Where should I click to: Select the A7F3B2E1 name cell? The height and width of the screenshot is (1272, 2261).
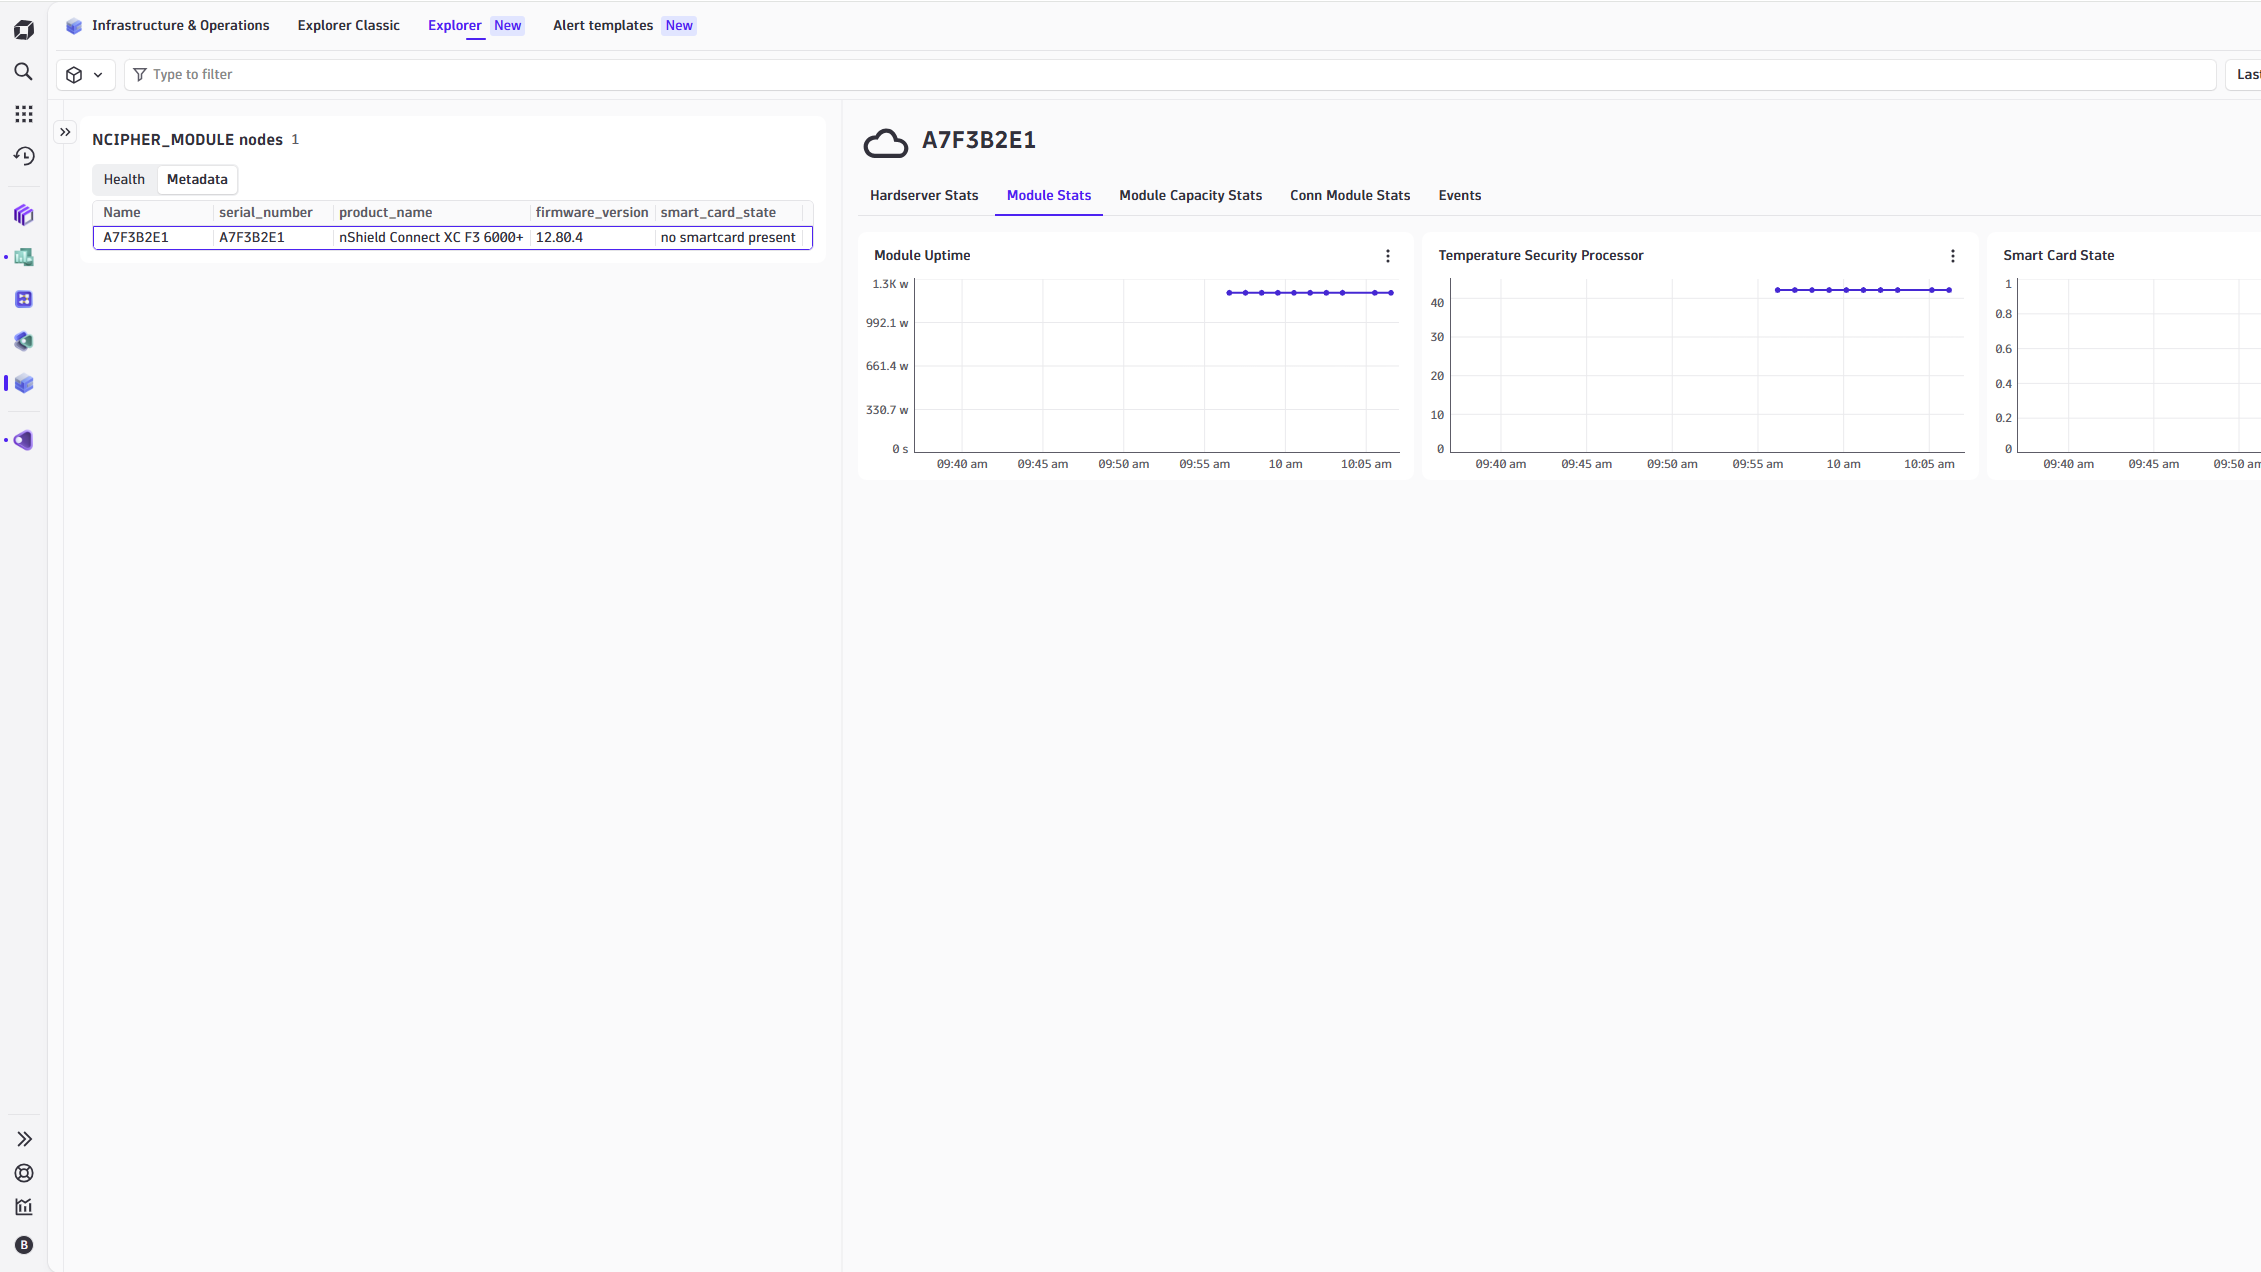pyautogui.click(x=136, y=238)
